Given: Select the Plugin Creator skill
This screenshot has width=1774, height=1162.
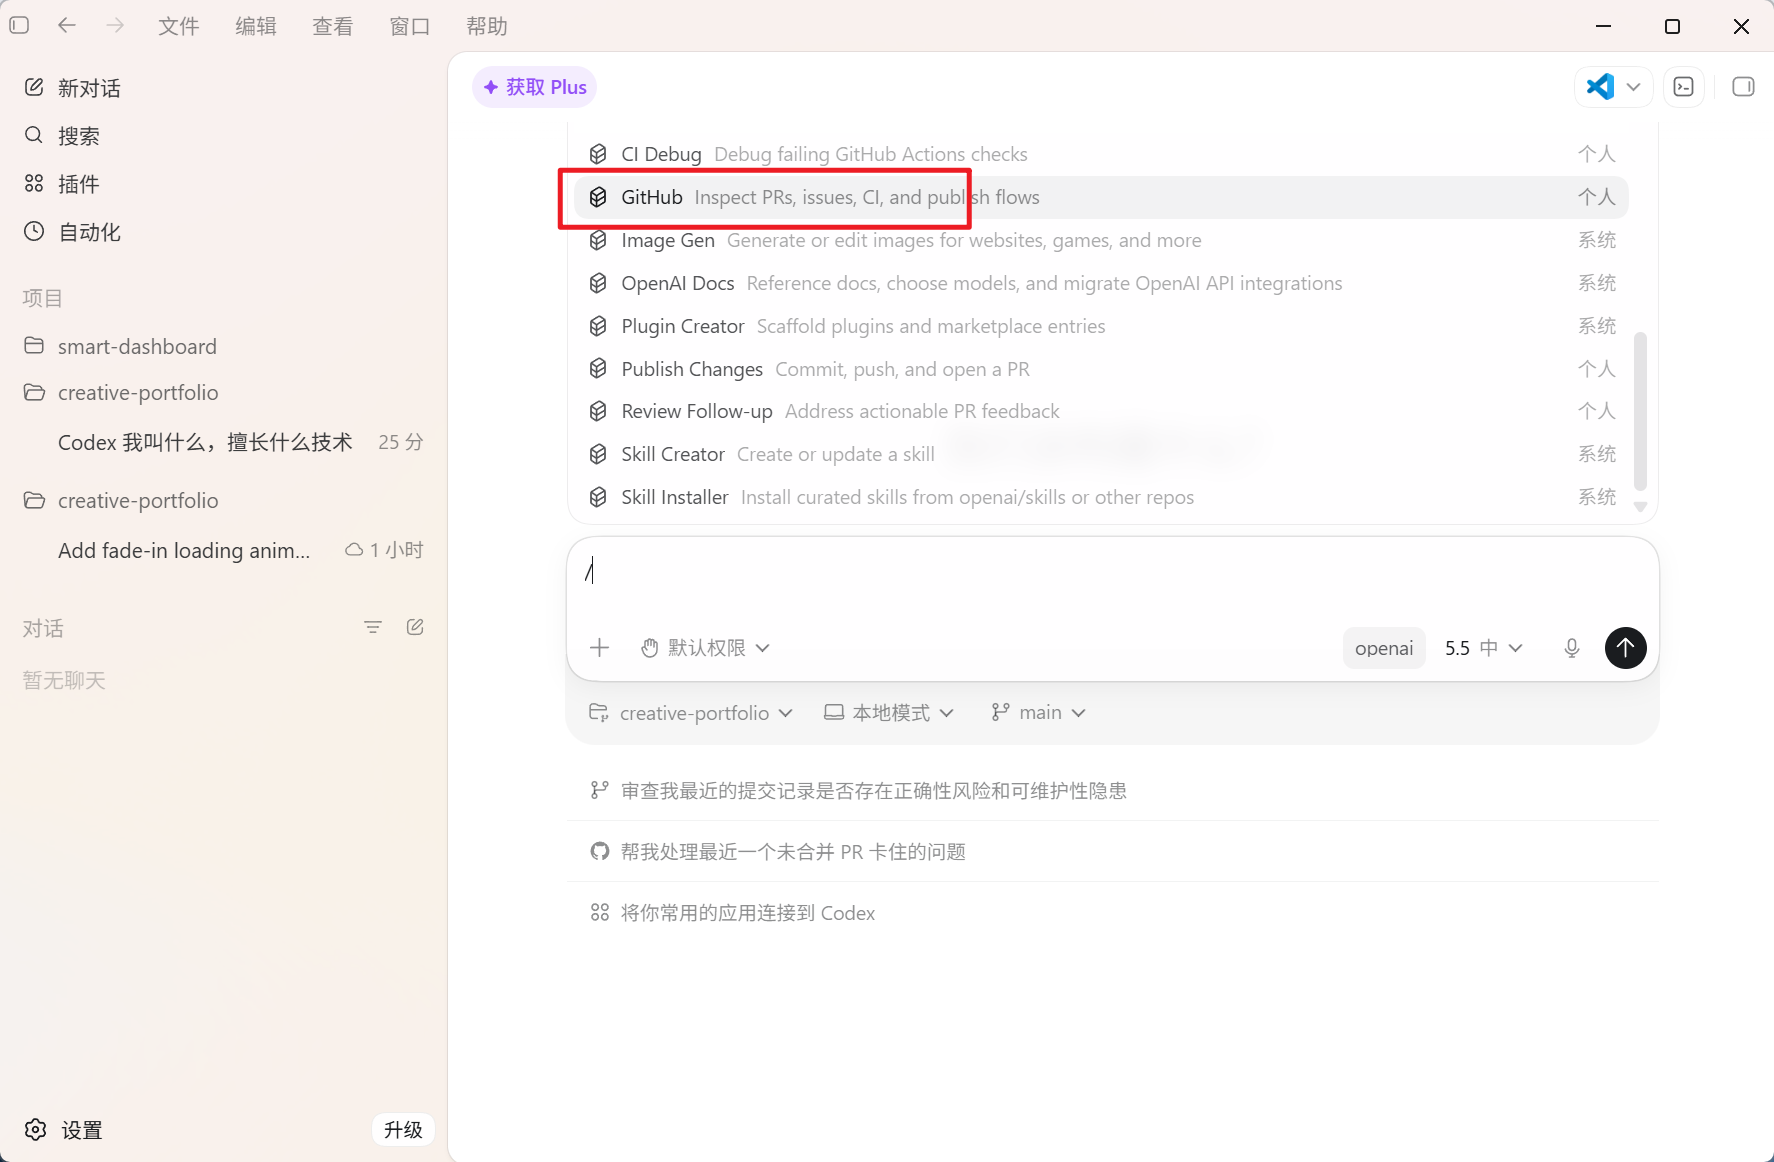Looking at the screenshot, I should 1101,326.
